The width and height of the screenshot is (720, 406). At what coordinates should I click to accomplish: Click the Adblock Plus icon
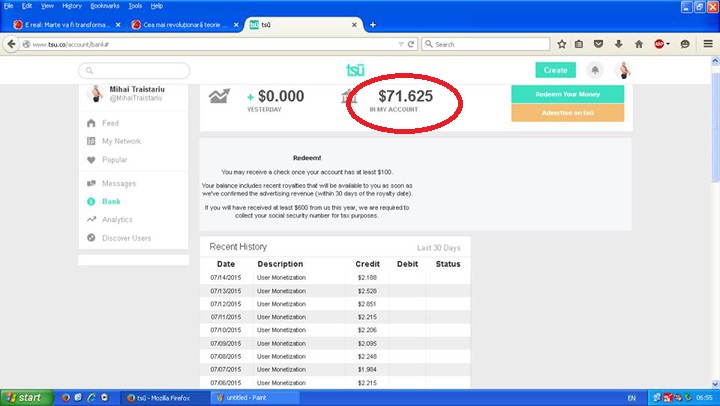tap(659, 44)
